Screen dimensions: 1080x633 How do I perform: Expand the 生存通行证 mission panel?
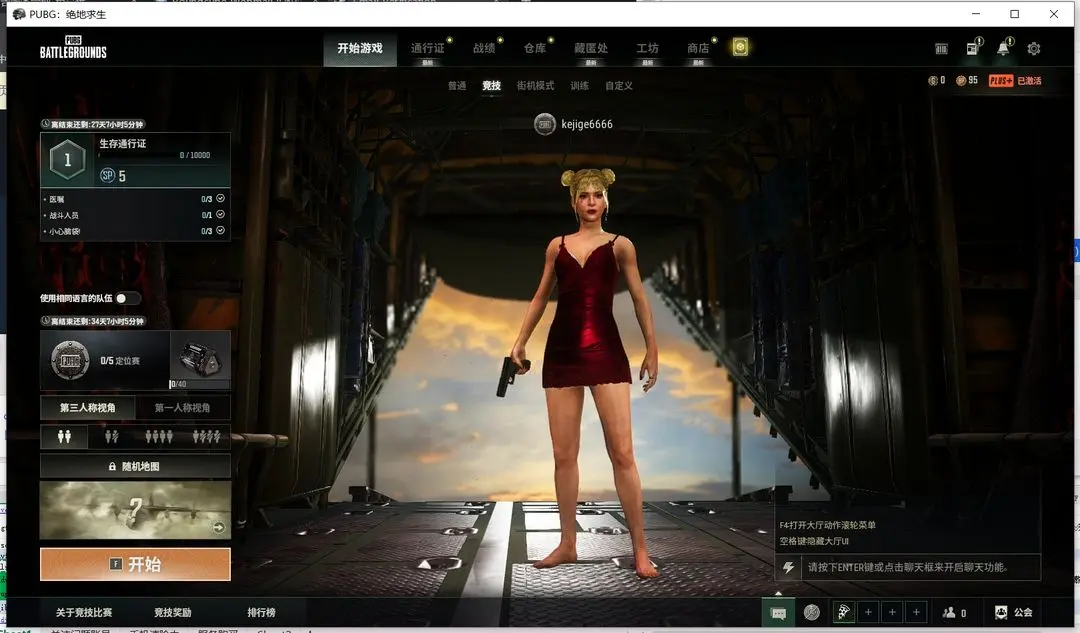coord(135,160)
